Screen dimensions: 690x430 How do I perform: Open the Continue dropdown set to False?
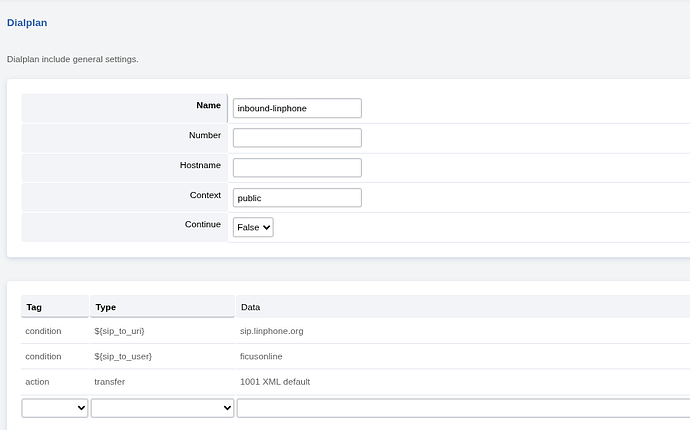coord(253,227)
